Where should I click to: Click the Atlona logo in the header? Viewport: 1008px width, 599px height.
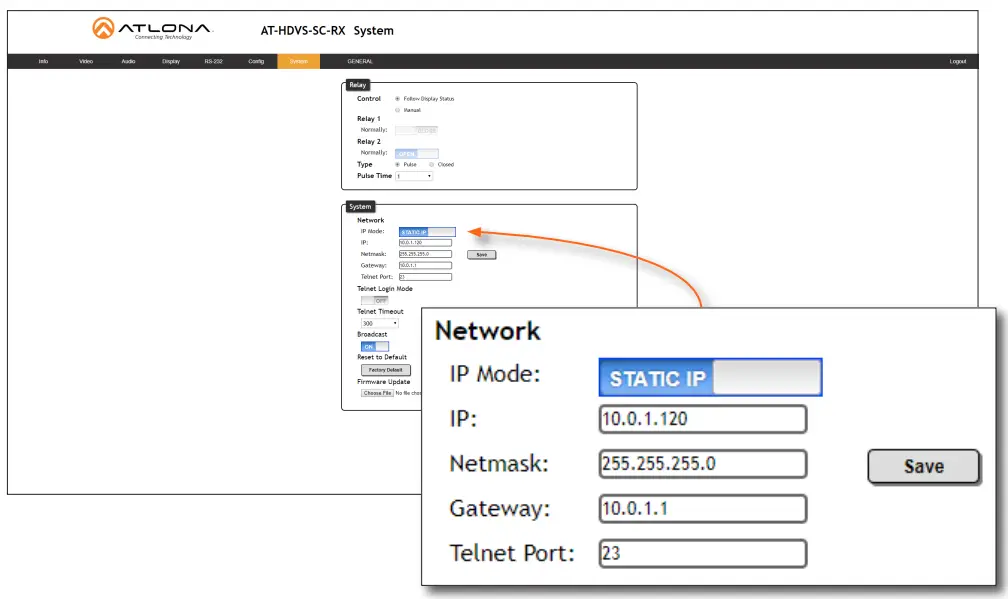pyautogui.click(x=152, y=29)
